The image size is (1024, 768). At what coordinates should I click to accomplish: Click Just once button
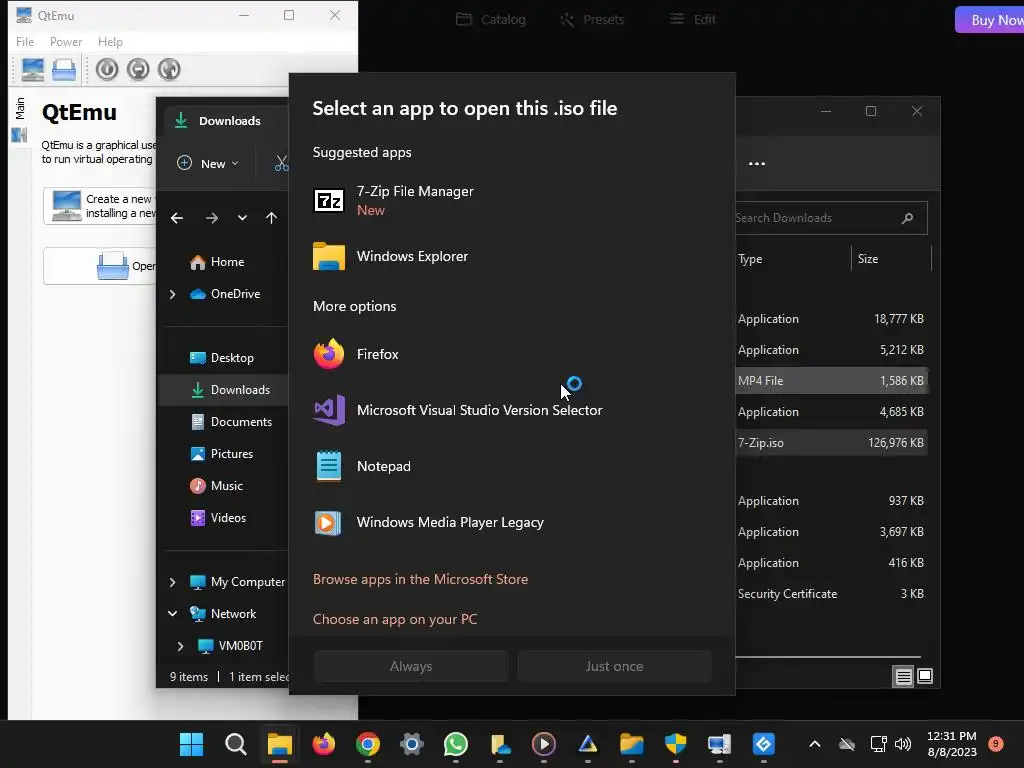click(614, 666)
